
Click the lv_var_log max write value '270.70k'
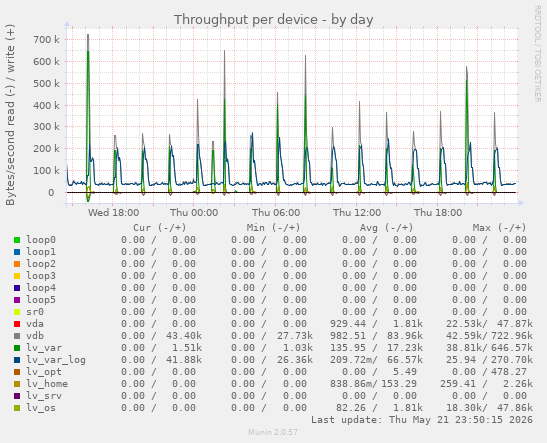[x=512, y=360]
